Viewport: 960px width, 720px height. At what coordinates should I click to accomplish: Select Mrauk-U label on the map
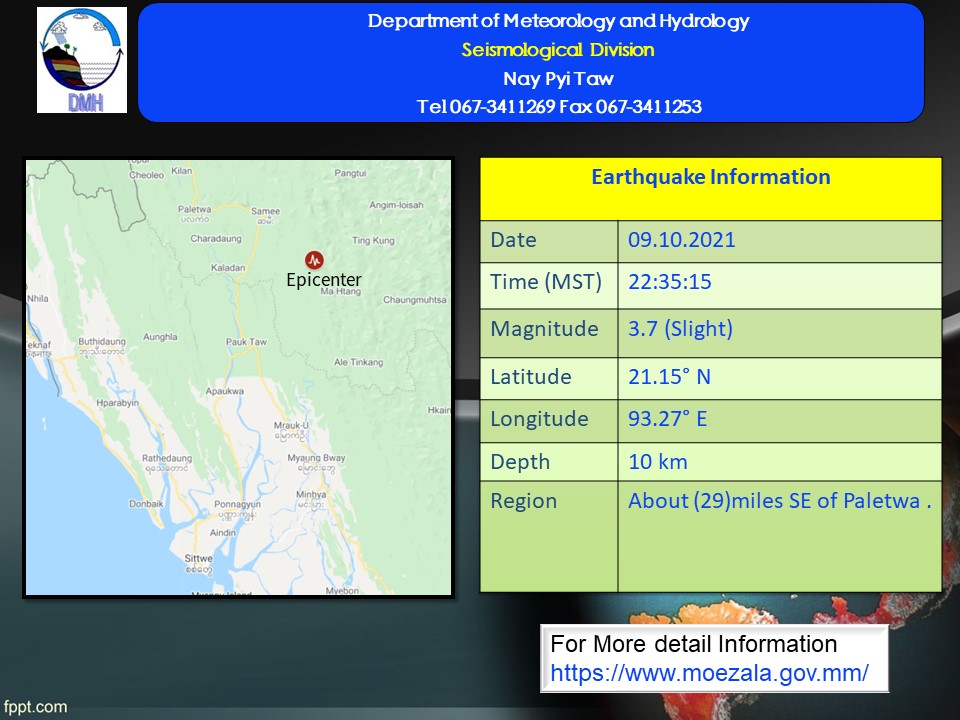[x=291, y=426]
